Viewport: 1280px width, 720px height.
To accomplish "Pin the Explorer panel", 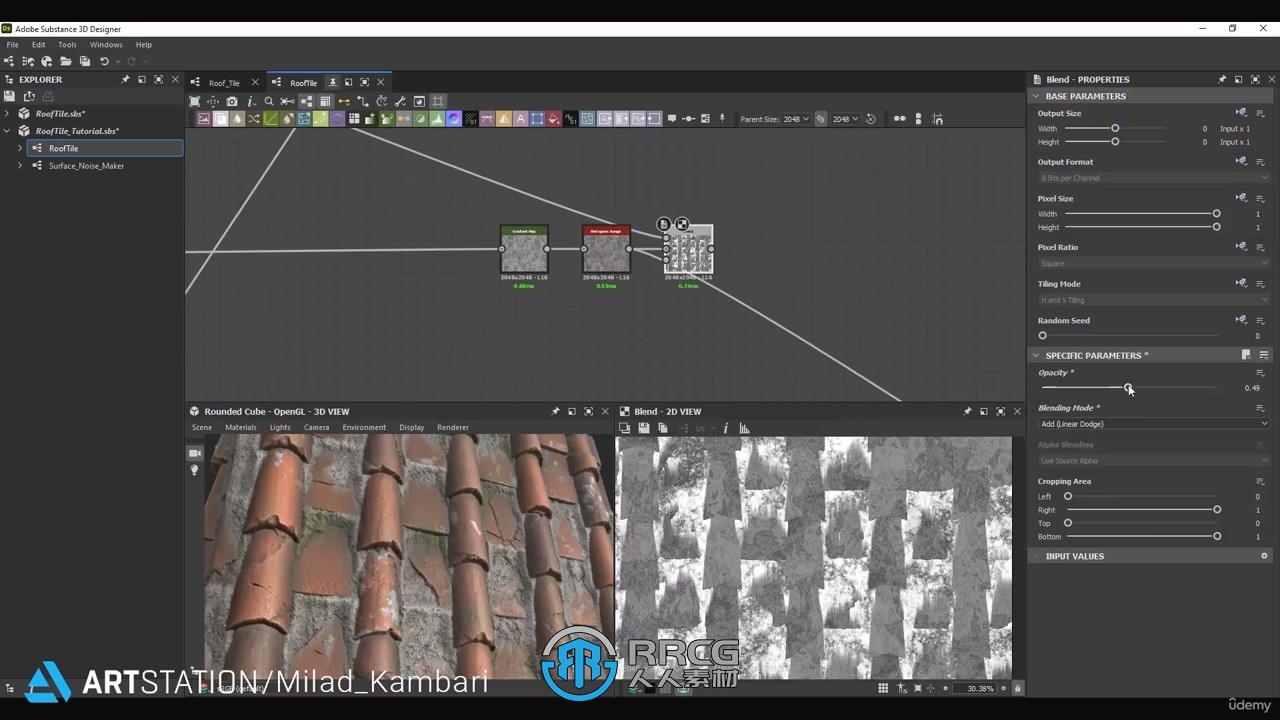I will 125,79.
